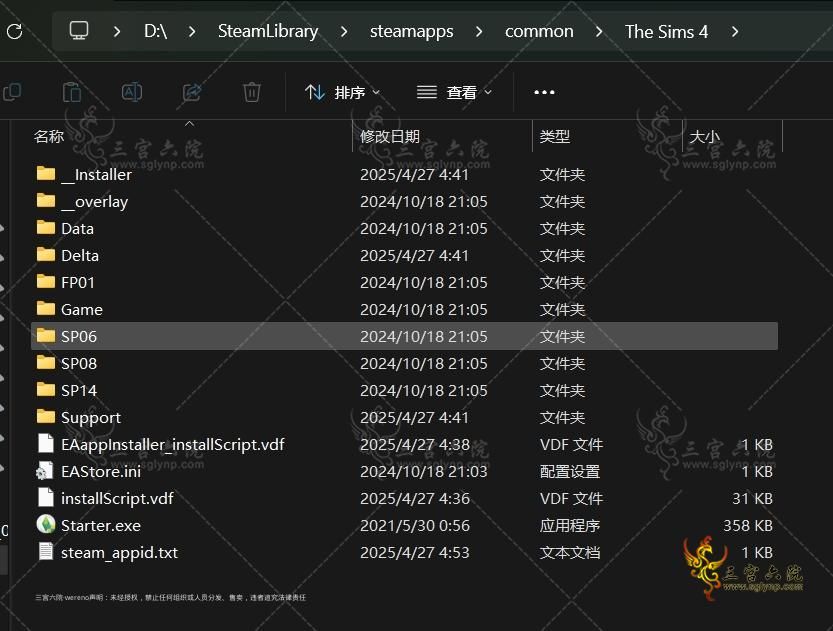Open the 排序 sort dropdown
Viewport: 833px width, 631px height.
click(x=343, y=92)
